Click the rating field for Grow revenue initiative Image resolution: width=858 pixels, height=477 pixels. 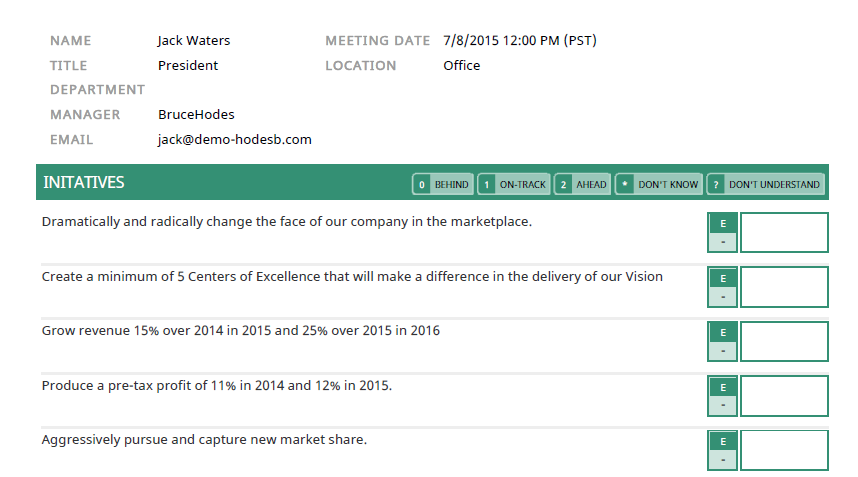coord(784,341)
